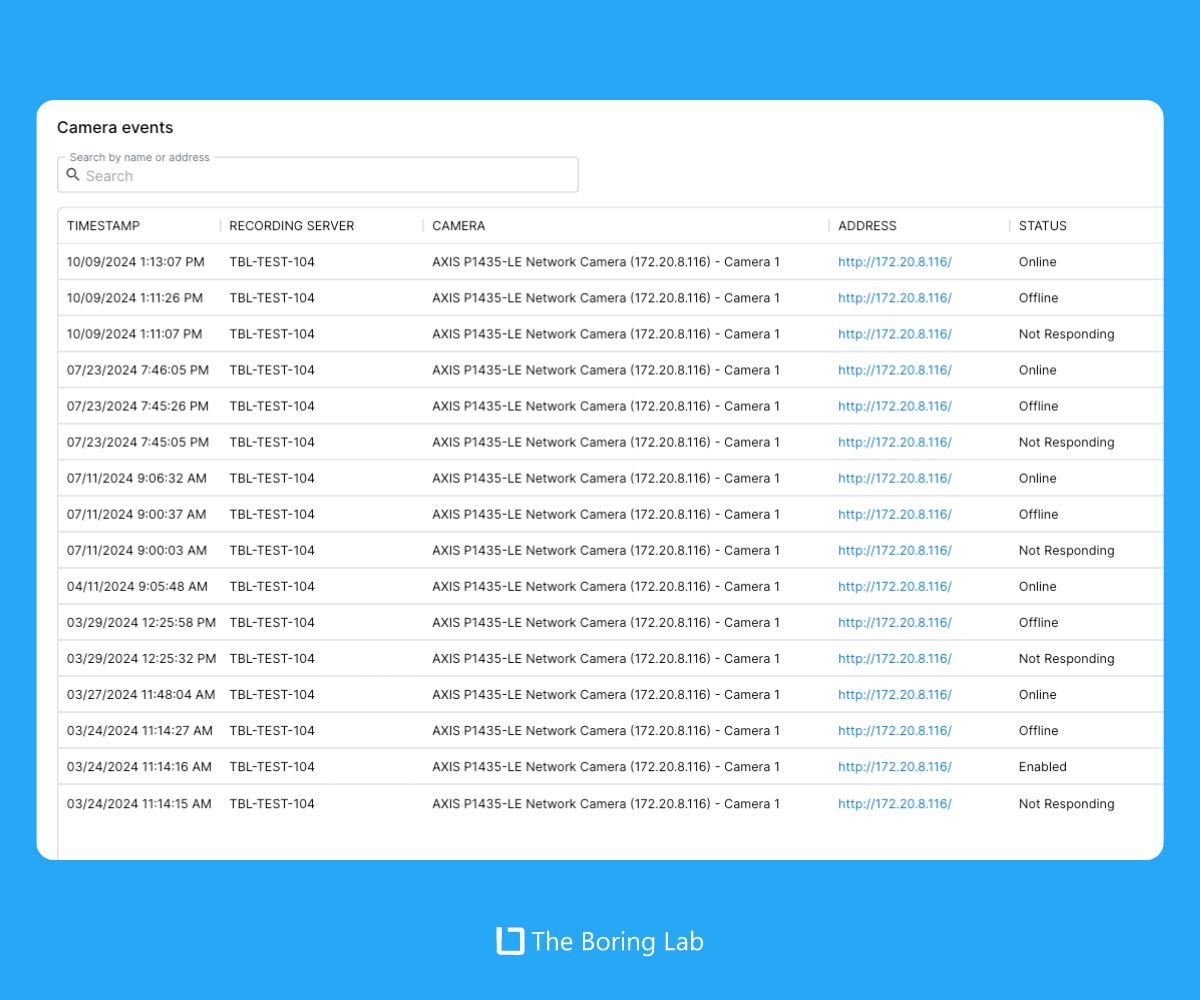Sort by the ADDRESS column header
The height and width of the screenshot is (1000, 1200).
click(867, 226)
